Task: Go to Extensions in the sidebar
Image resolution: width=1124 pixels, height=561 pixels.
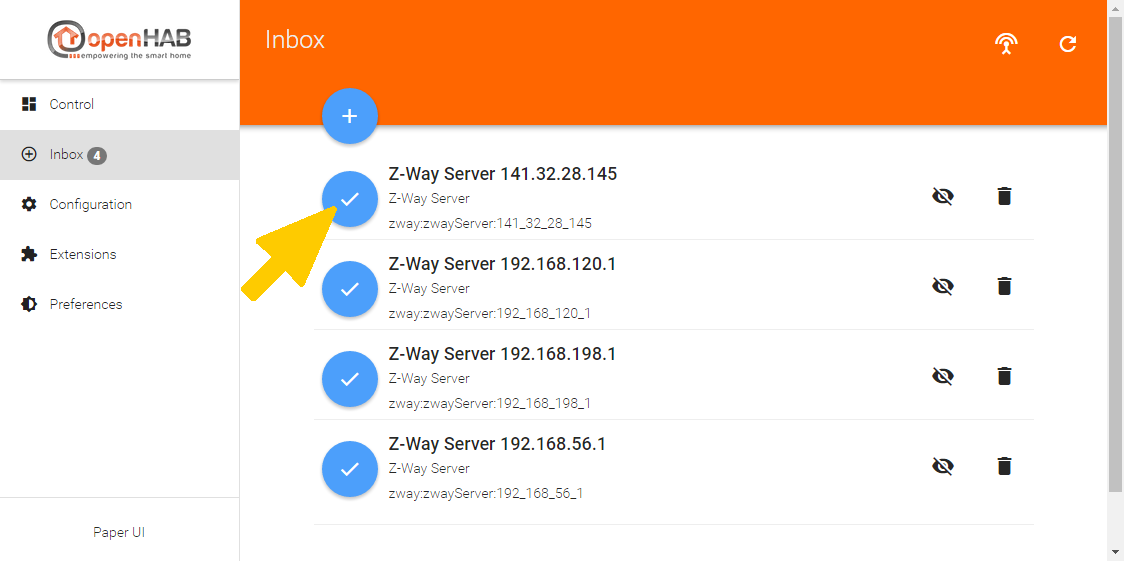Action: [83, 254]
